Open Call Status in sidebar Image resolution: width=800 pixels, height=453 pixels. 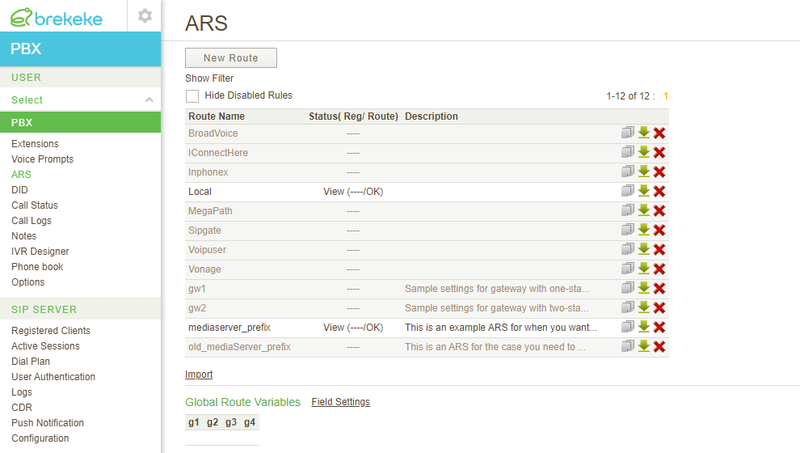(x=35, y=205)
